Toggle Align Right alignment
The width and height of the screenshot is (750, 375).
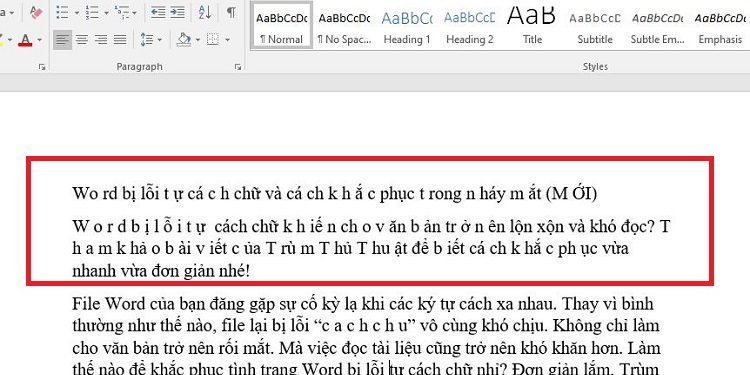(x=101, y=40)
